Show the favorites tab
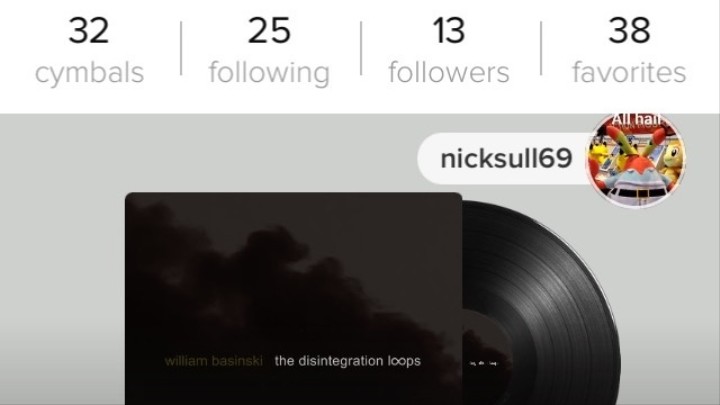The width and height of the screenshot is (720, 405). 629,51
